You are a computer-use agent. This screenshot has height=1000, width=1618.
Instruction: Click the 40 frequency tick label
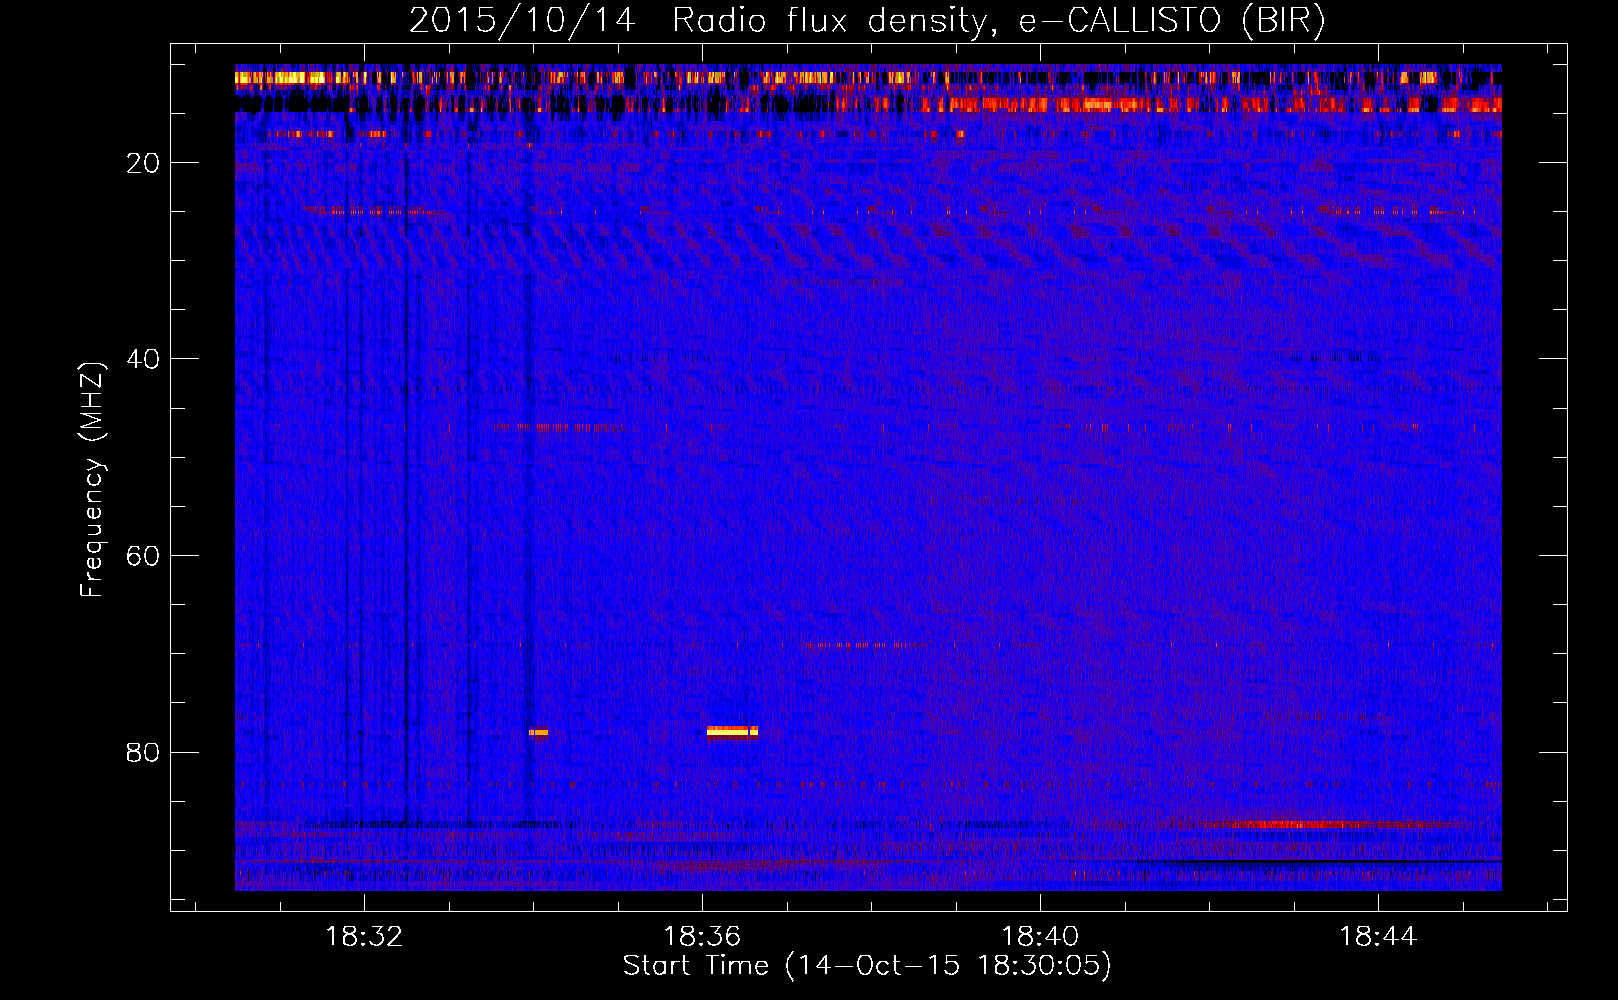tap(143, 359)
